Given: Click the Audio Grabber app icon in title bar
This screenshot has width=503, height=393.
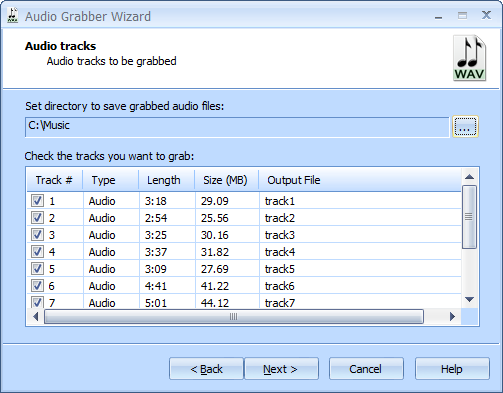Looking at the screenshot, I should point(13,16).
